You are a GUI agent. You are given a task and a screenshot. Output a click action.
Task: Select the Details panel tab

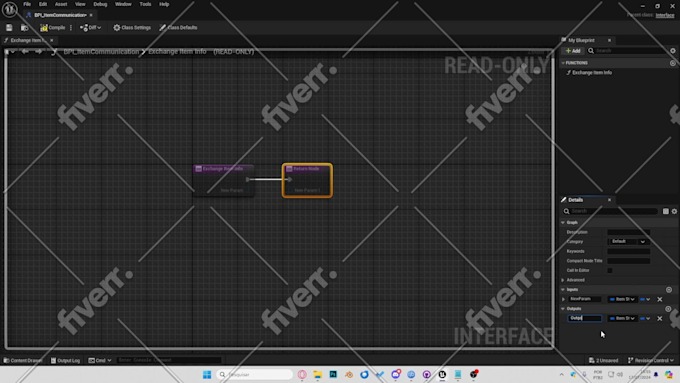pyautogui.click(x=575, y=200)
